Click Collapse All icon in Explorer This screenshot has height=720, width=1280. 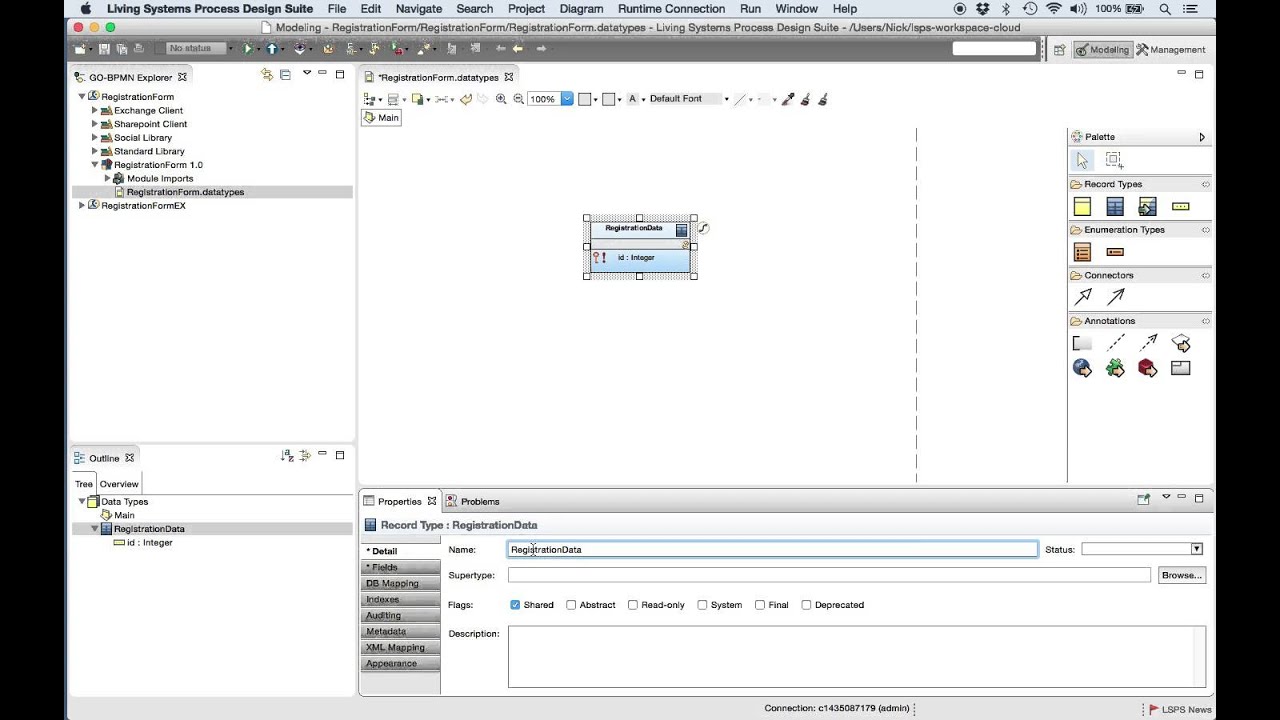tap(285, 75)
